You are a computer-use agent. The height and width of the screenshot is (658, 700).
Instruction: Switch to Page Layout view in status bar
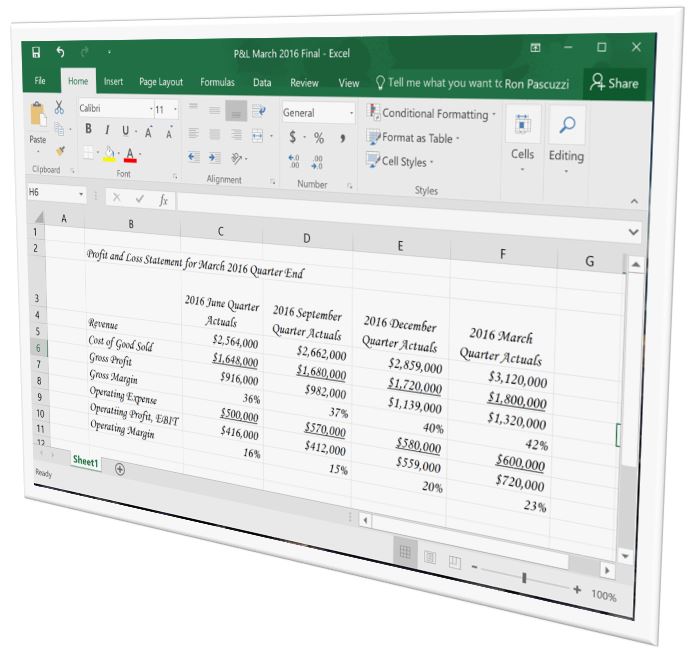click(430, 556)
